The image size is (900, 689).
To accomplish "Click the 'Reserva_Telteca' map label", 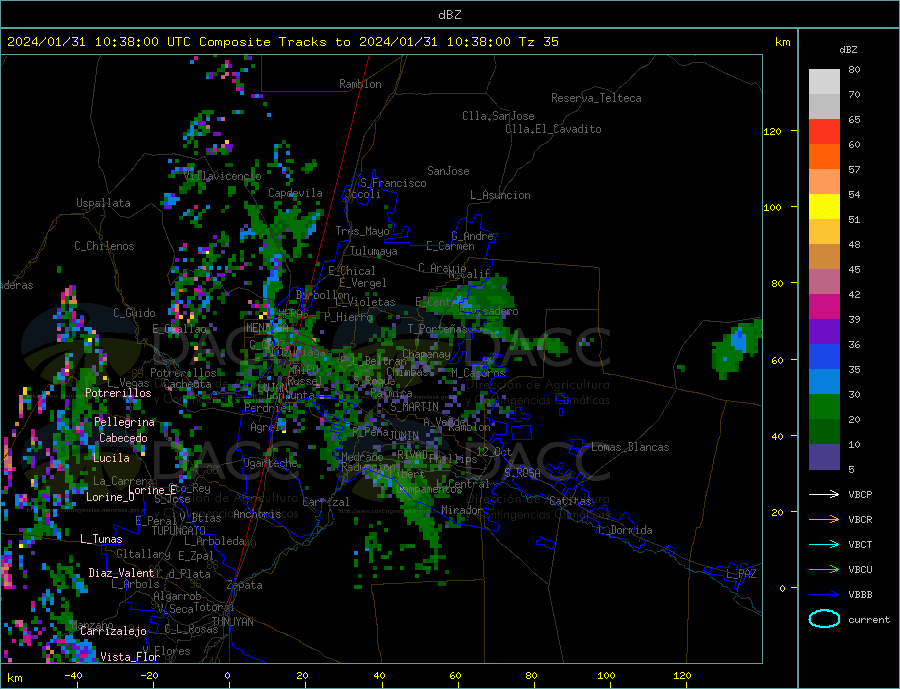I will (x=596, y=98).
